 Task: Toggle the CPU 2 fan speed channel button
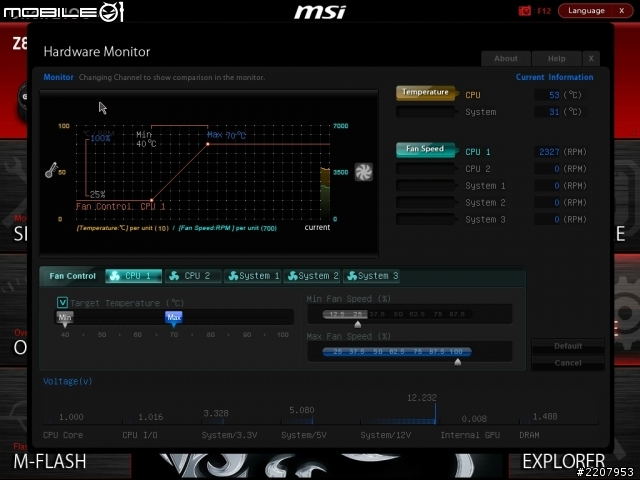[x=426, y=168]
